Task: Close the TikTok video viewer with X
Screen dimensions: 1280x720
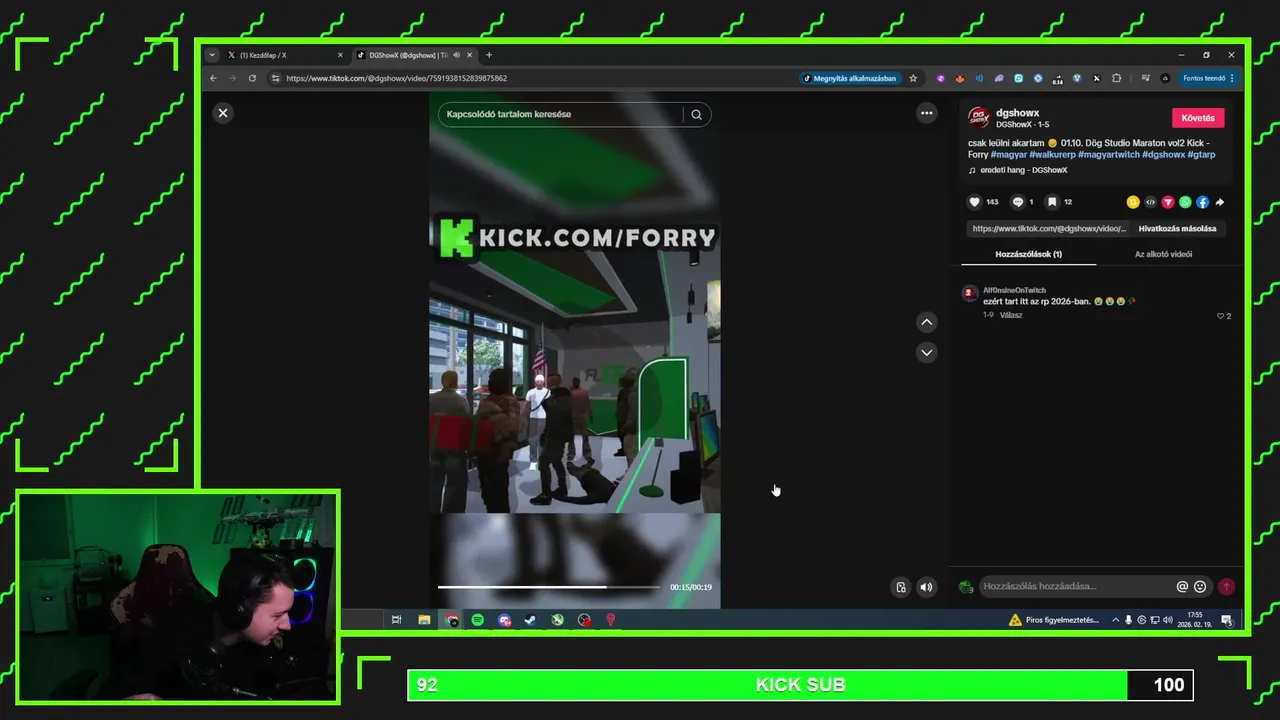Action: 223,113
